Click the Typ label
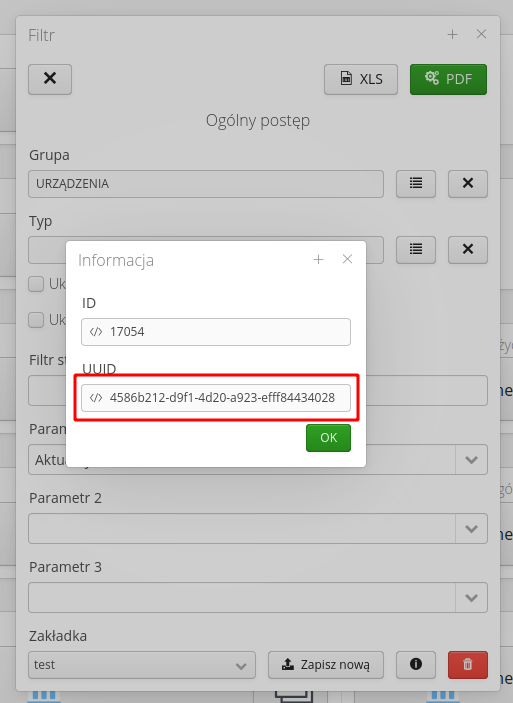This screenshot has width=513, height=703. 40,221
